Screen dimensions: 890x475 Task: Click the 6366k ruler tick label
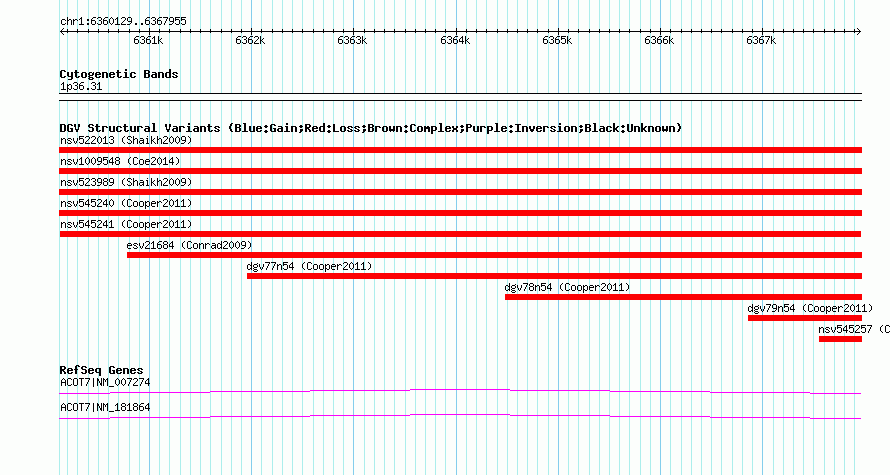tap(660, 41)
